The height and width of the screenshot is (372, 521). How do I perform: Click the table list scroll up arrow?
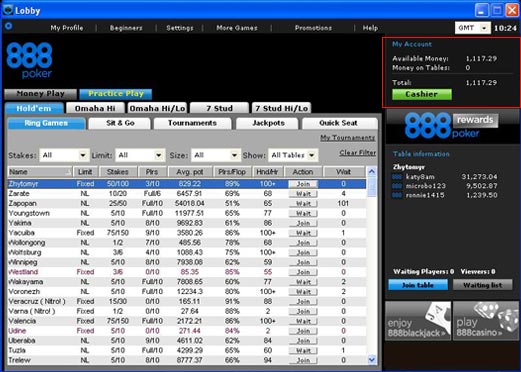[372, 172]
